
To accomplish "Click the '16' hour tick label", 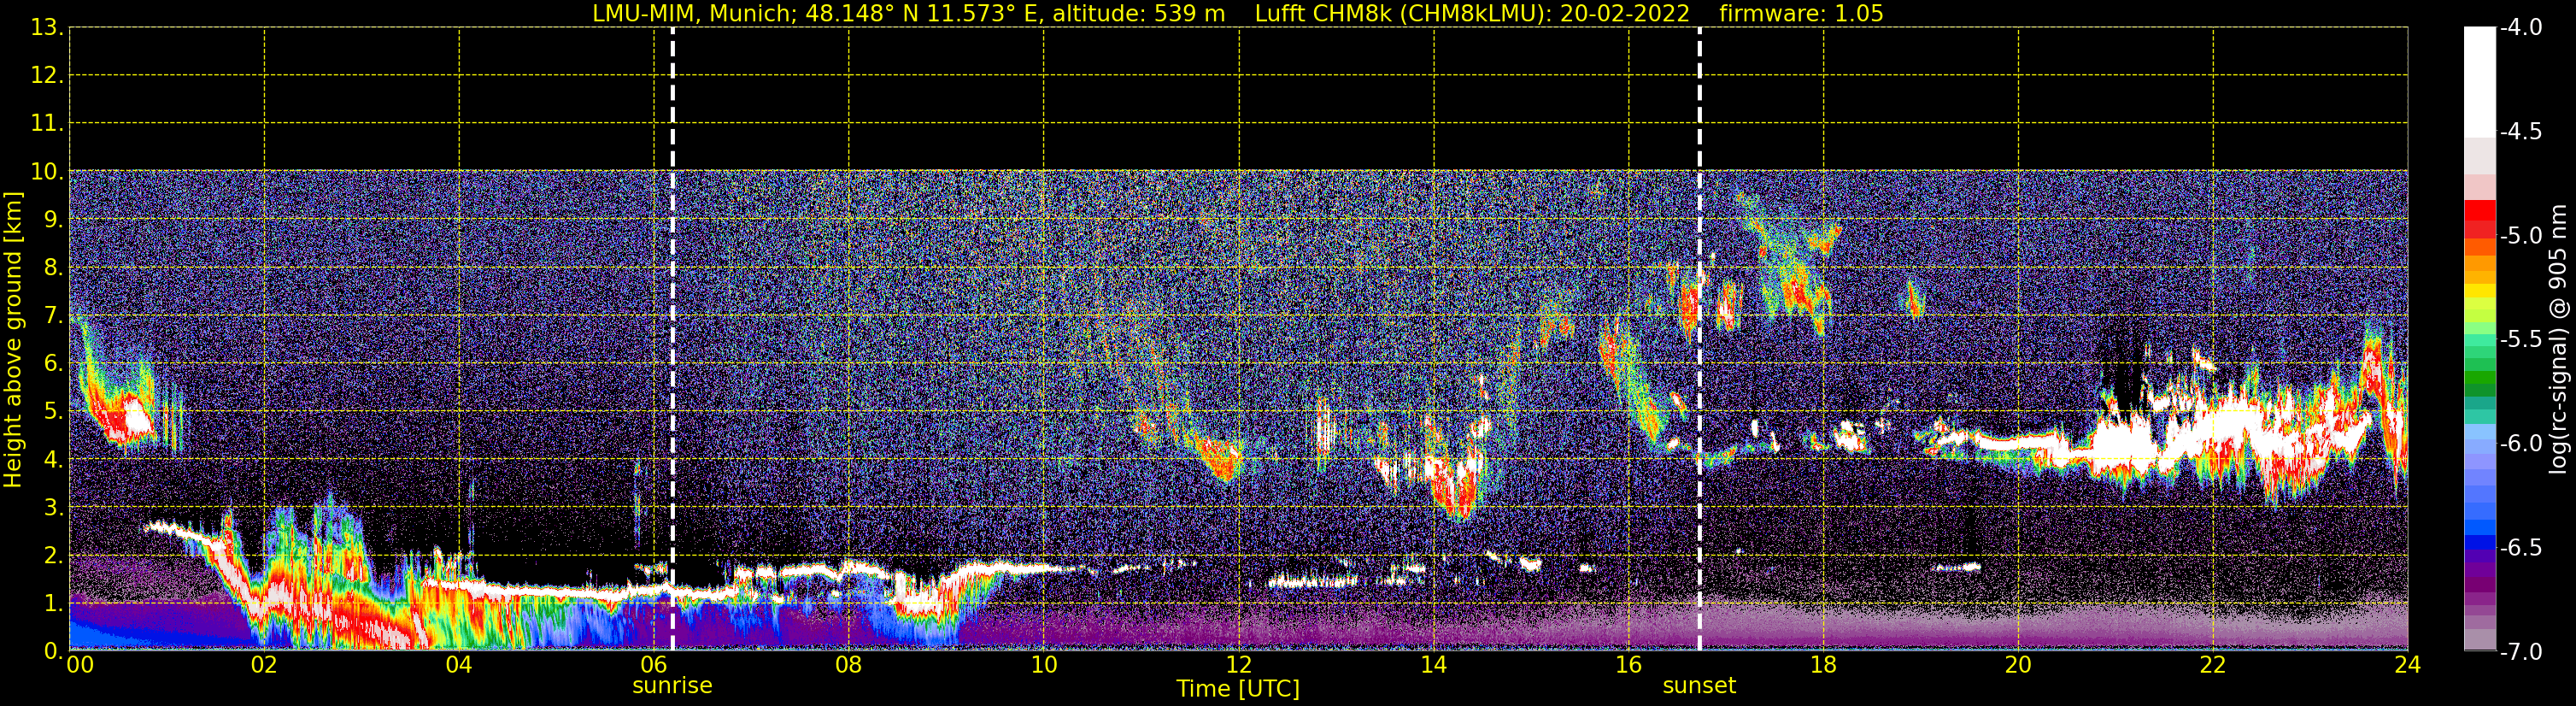I will click(1629, 665).
